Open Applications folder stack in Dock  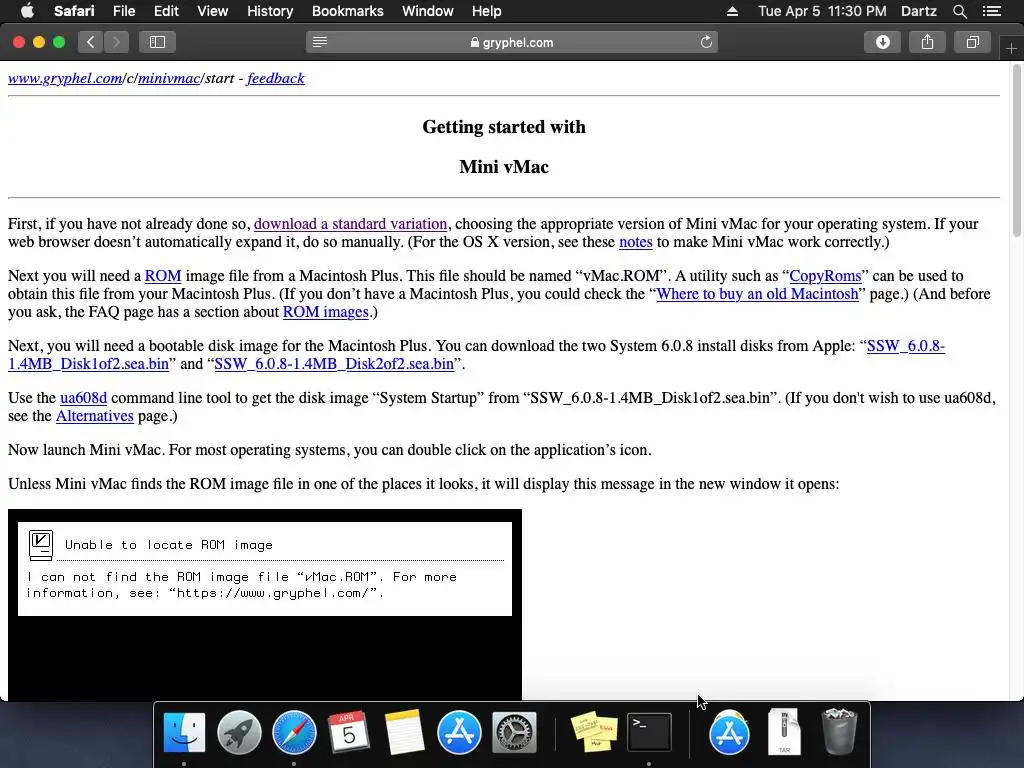tap(729, 733)
